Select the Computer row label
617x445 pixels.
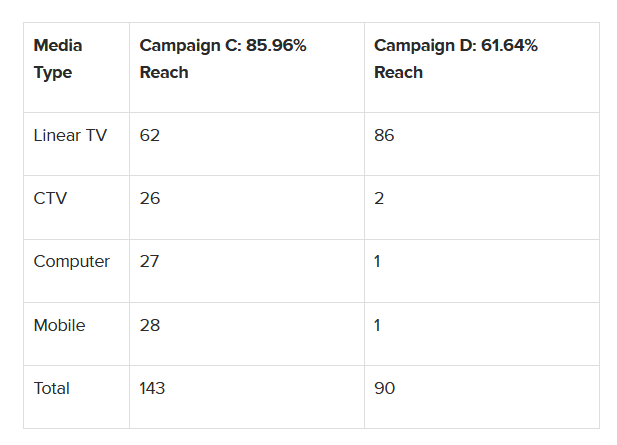[x=72, y=261]
